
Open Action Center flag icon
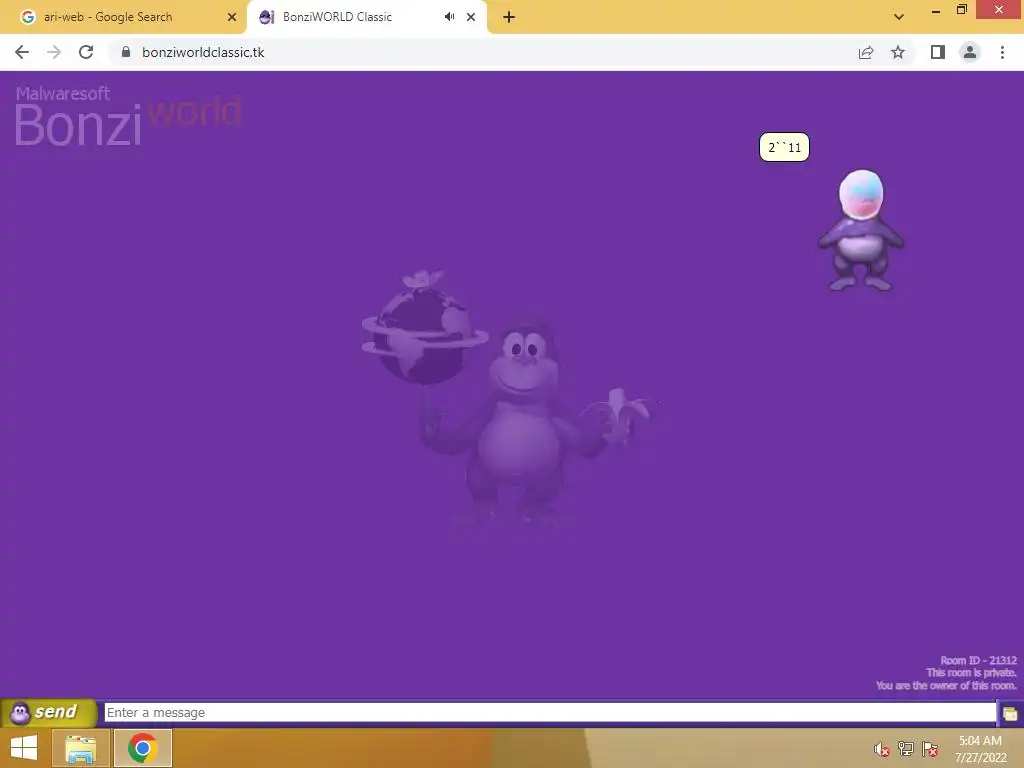(x=930, y=749)
